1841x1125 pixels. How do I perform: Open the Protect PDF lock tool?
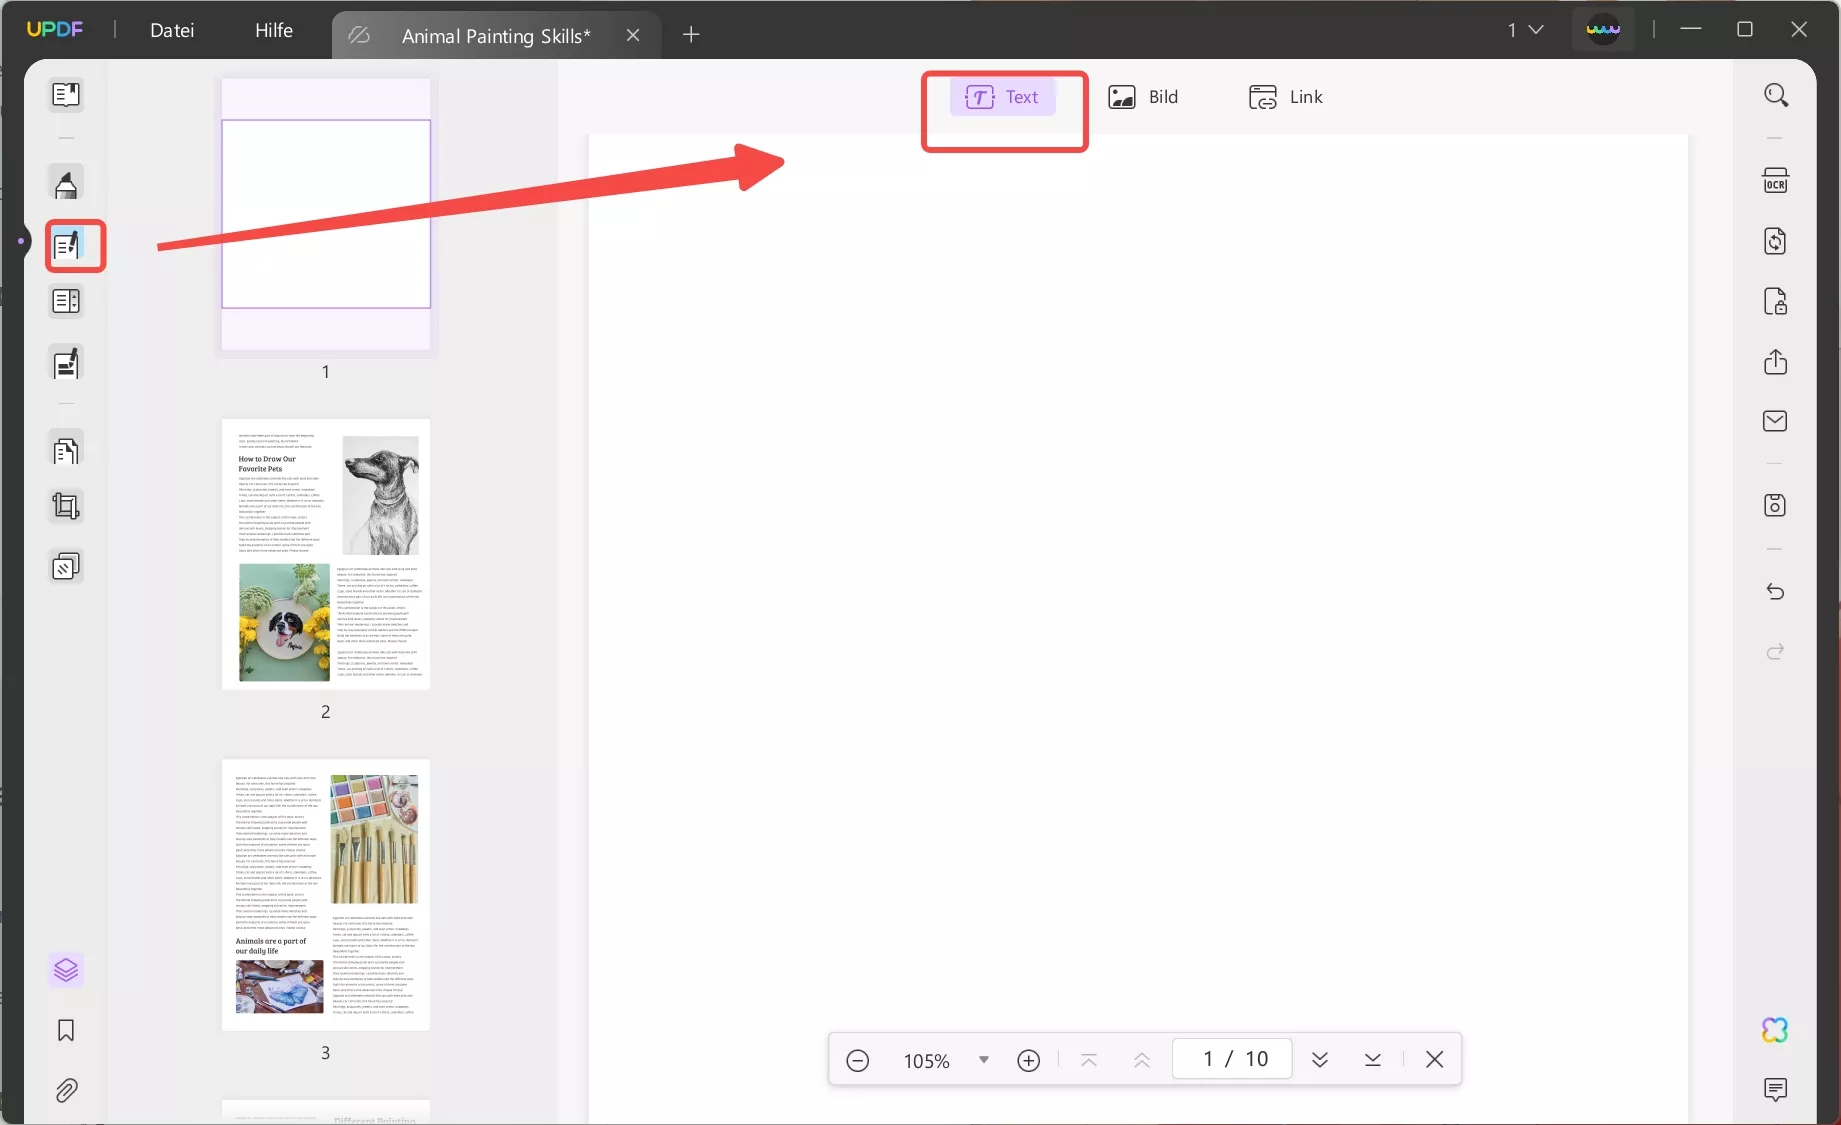coord(1776,301)
